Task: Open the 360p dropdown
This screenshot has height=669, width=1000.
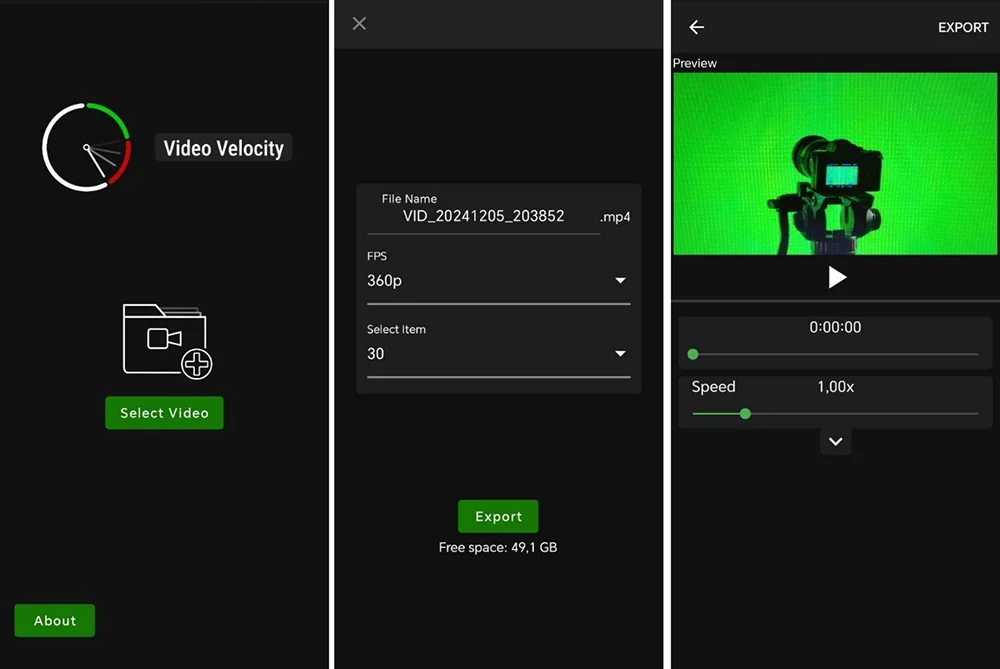Action: point(498,281)
